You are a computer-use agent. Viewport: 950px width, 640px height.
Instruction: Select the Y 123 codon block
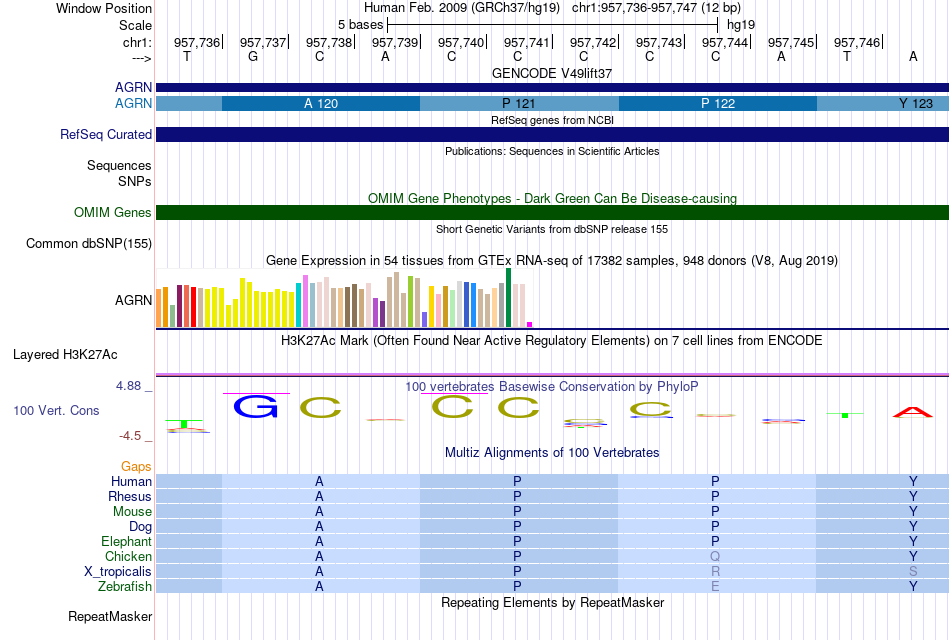[x=883, y=104]
